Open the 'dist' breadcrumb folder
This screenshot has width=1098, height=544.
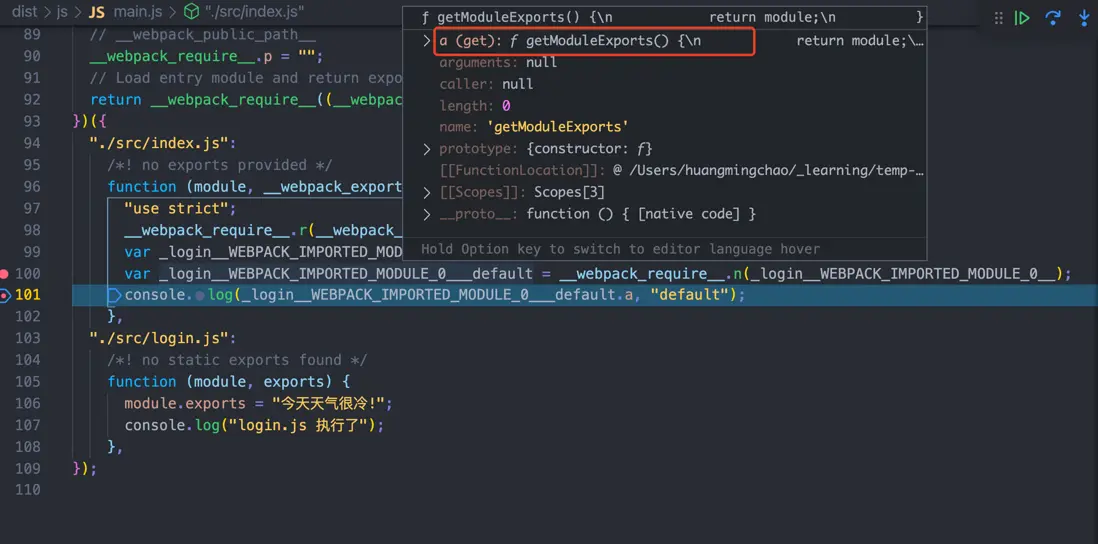25,12
